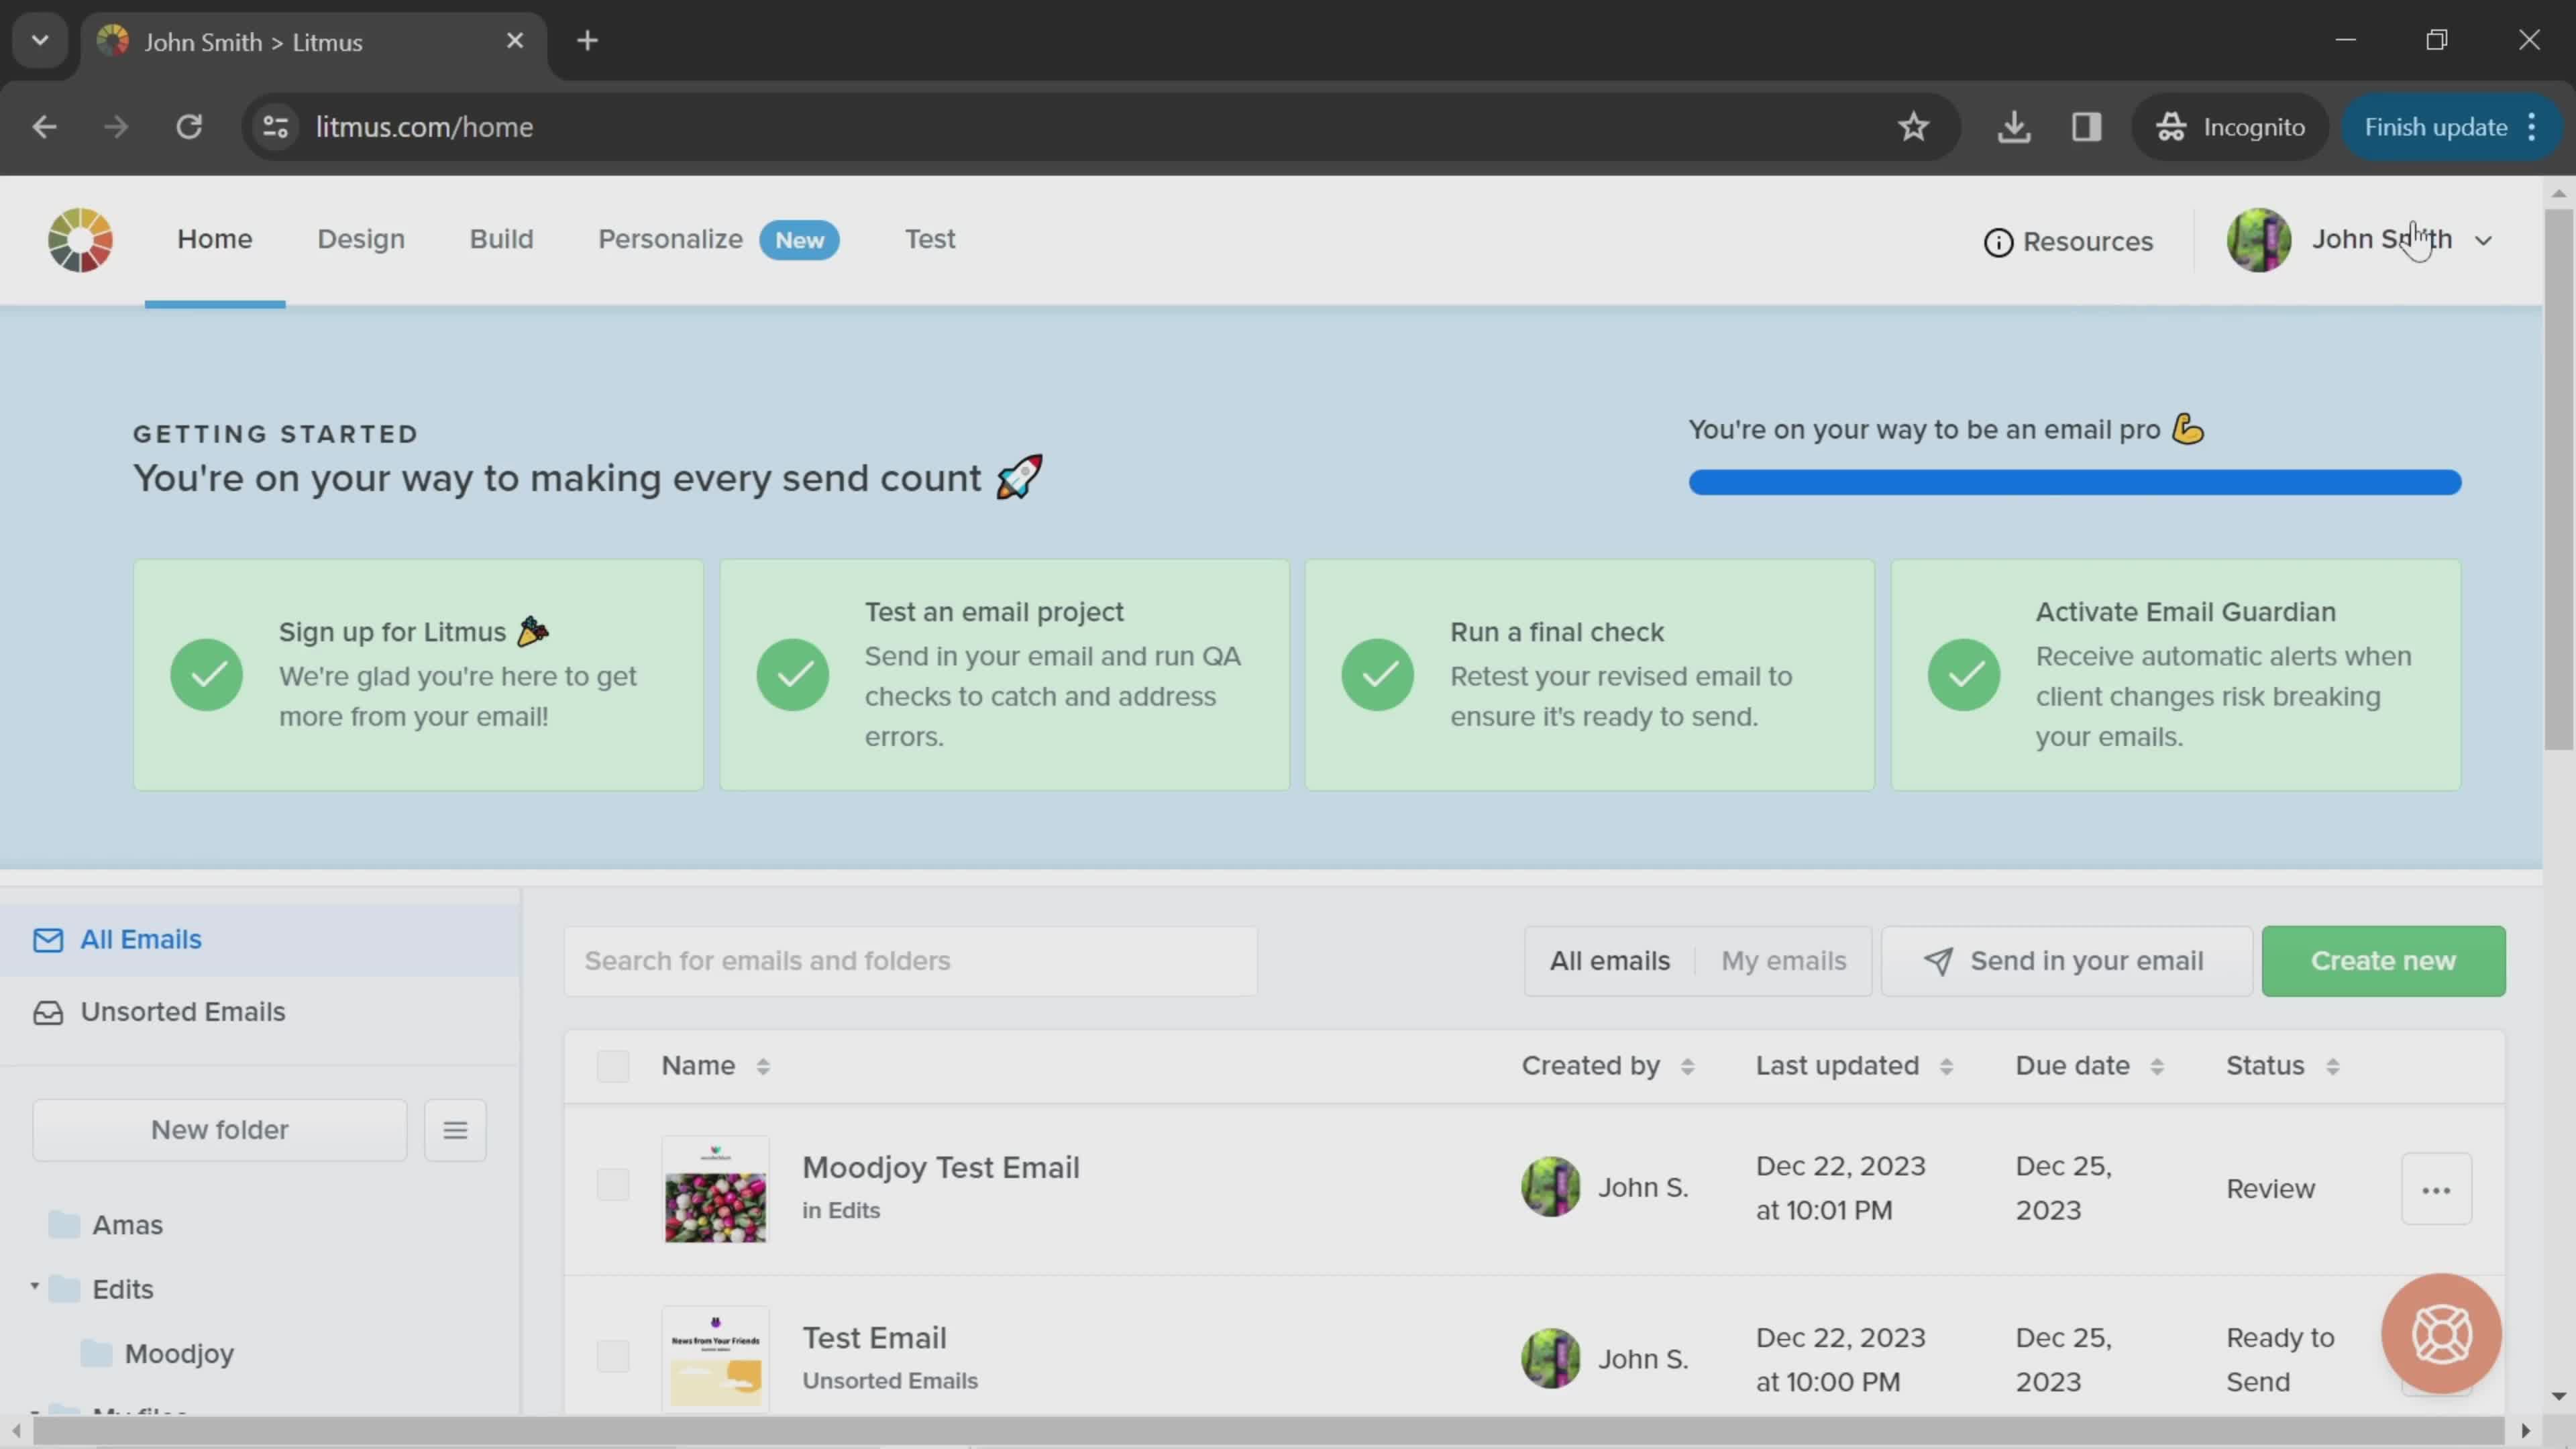Collapse the Edits folder tree
This screenshot has width=2576, height=1449.
[35, 1286]
